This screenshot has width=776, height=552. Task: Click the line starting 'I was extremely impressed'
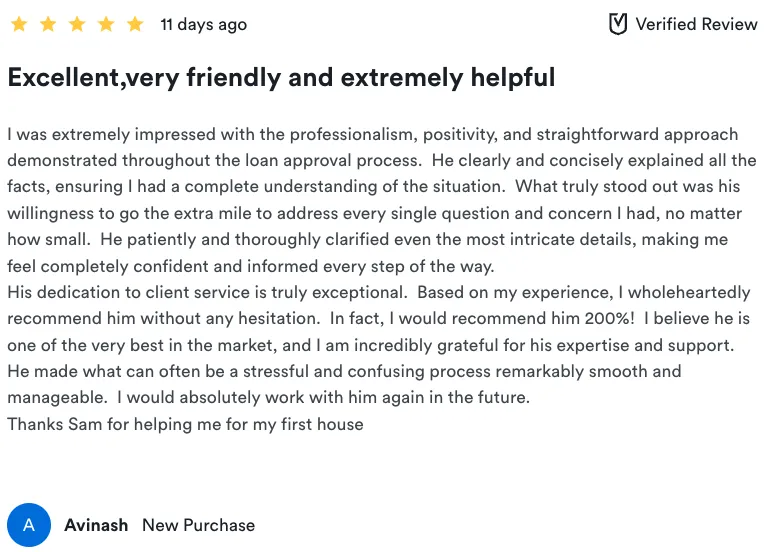coord(372,134)
